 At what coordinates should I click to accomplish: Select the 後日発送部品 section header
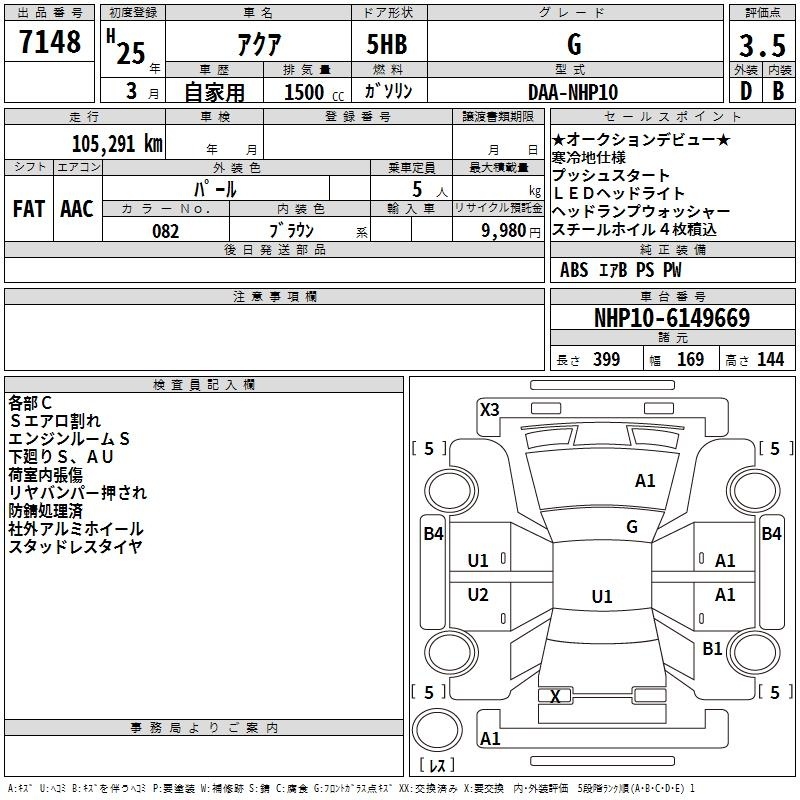[x=275, y=249]
